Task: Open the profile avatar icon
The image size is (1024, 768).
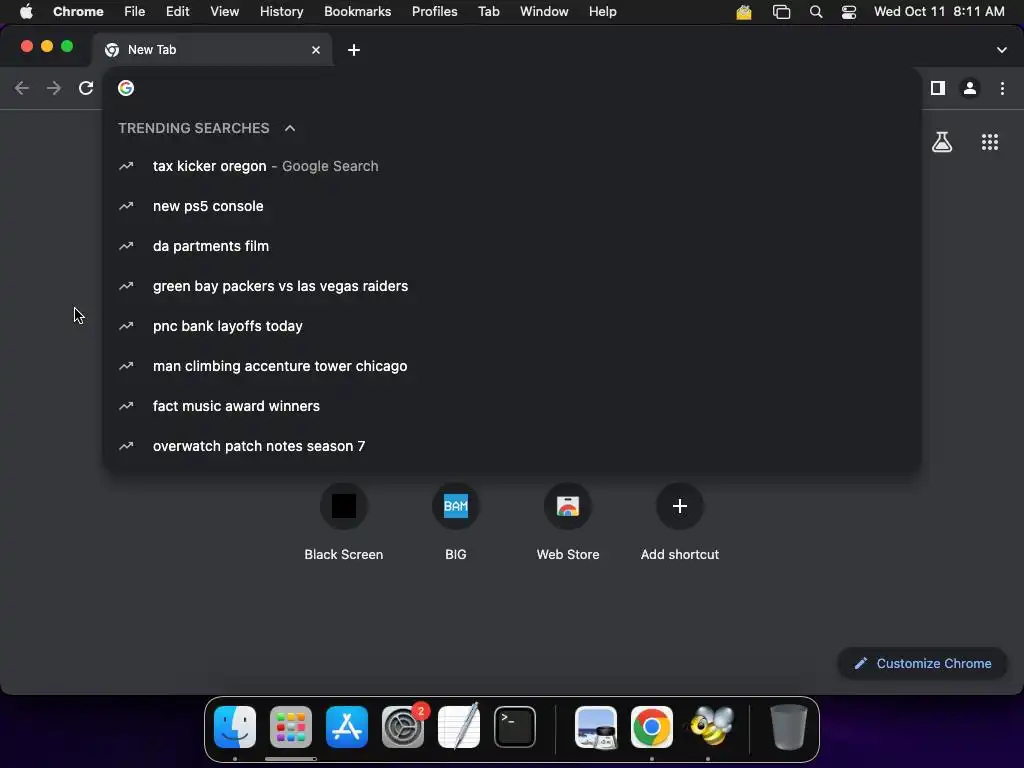Action: pyautogui.click(x=970, y=88)
